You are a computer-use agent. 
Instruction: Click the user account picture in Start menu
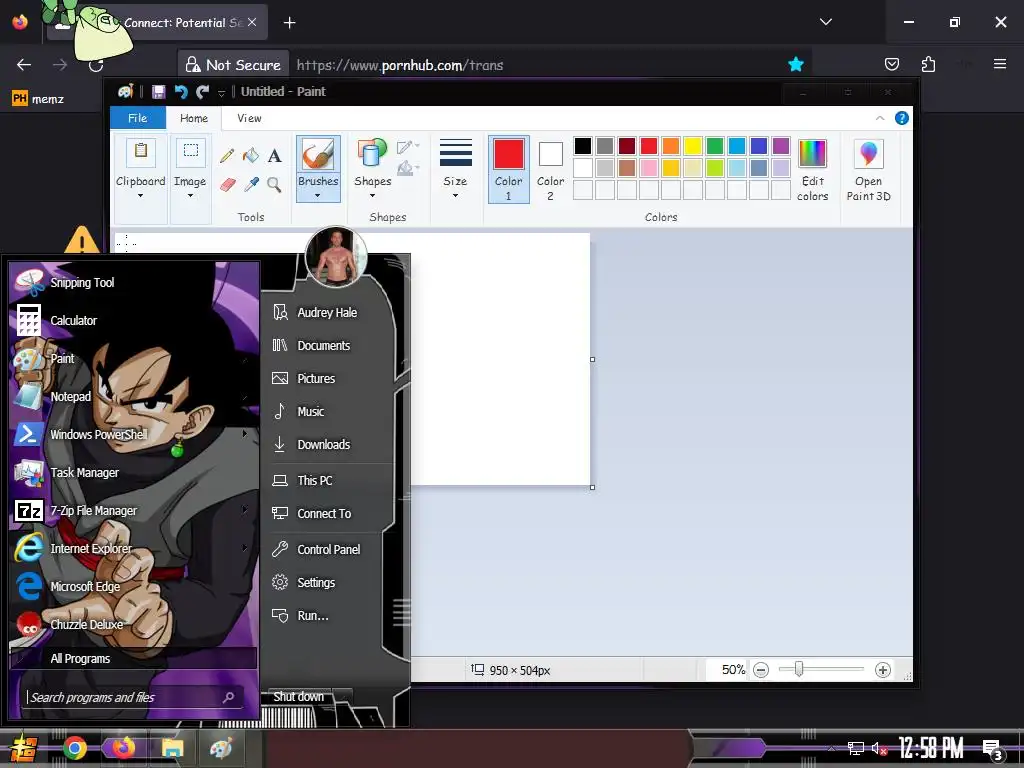pos(336,257)
